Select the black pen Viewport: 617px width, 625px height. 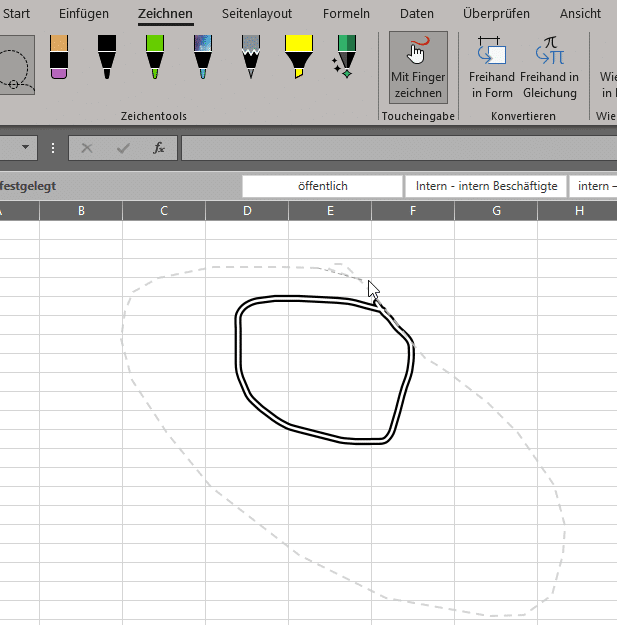pos(107,57)
